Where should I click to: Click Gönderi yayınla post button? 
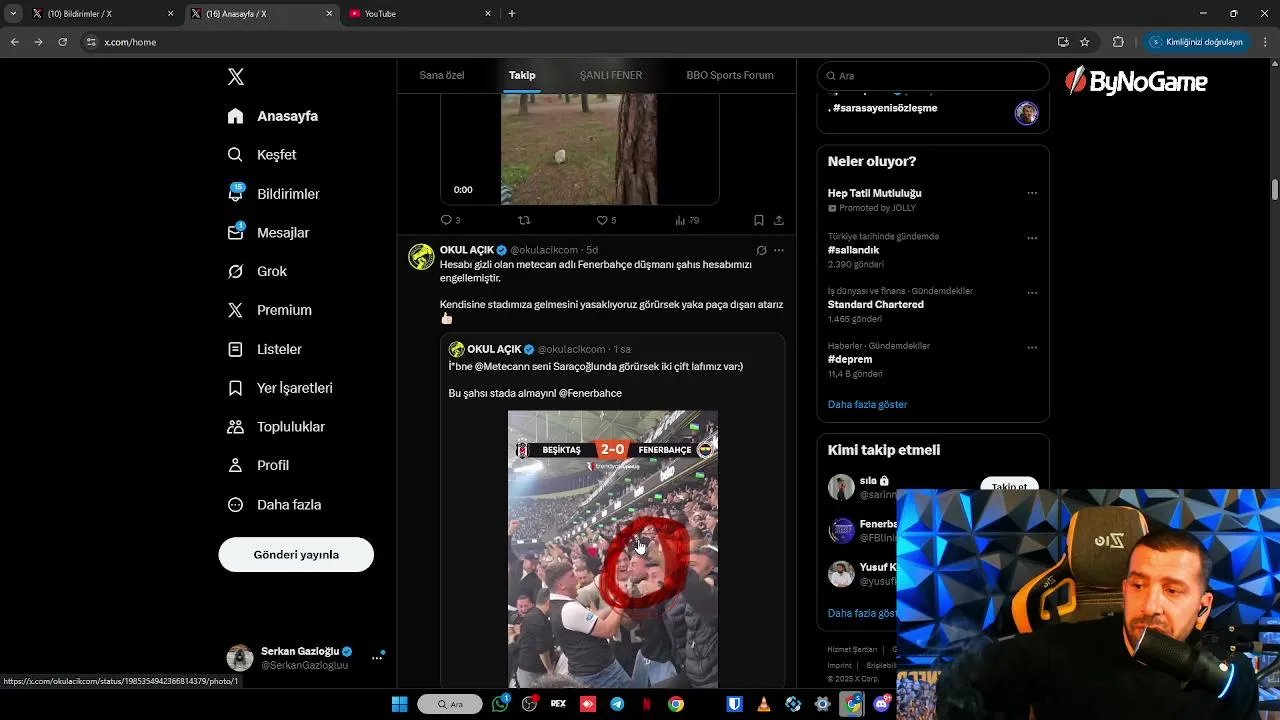296,555
